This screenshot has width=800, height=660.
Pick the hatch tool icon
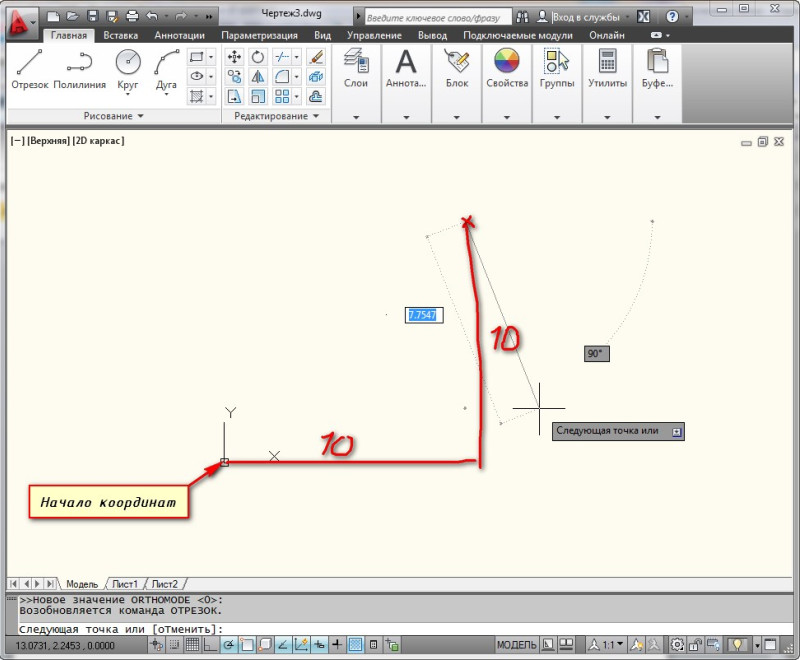(196, 96)
